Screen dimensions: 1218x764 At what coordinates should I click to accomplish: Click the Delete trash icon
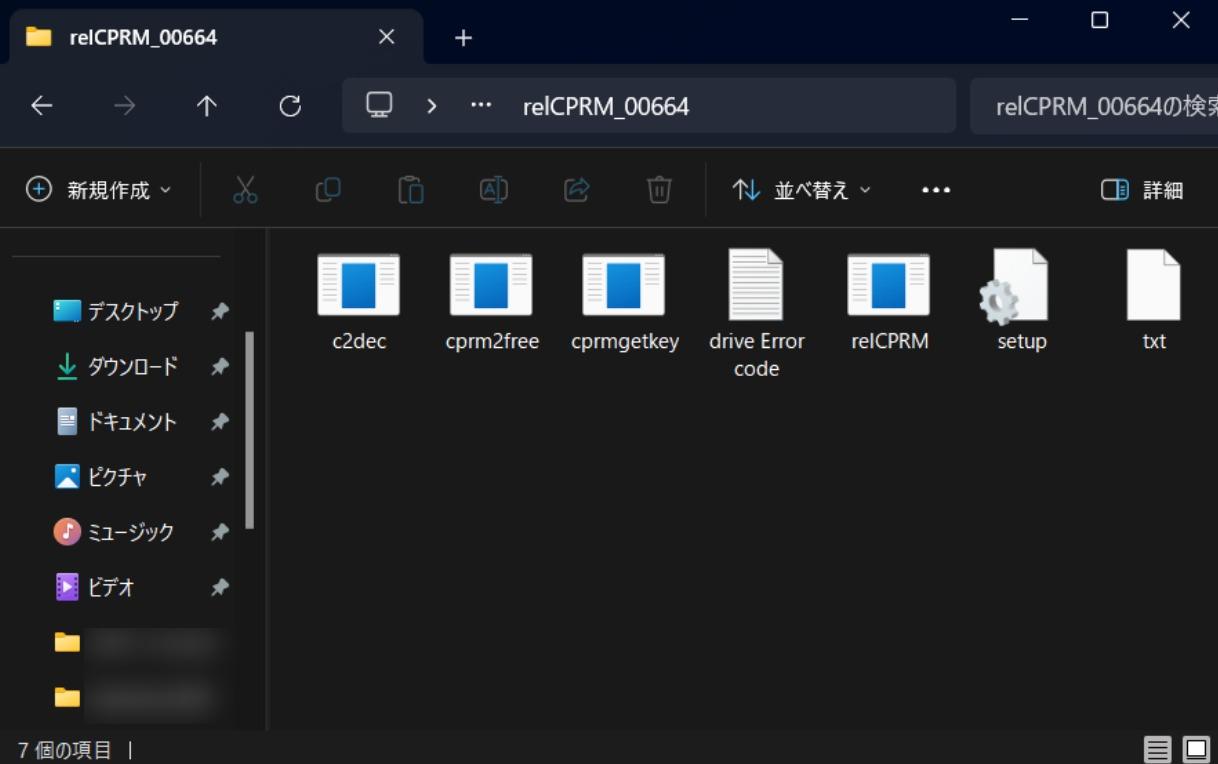tap(659, 190)
